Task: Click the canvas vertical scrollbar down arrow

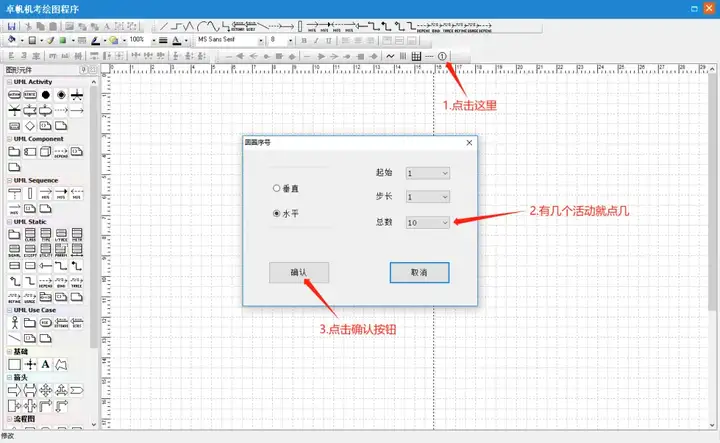Action: [x=712, y=425]
